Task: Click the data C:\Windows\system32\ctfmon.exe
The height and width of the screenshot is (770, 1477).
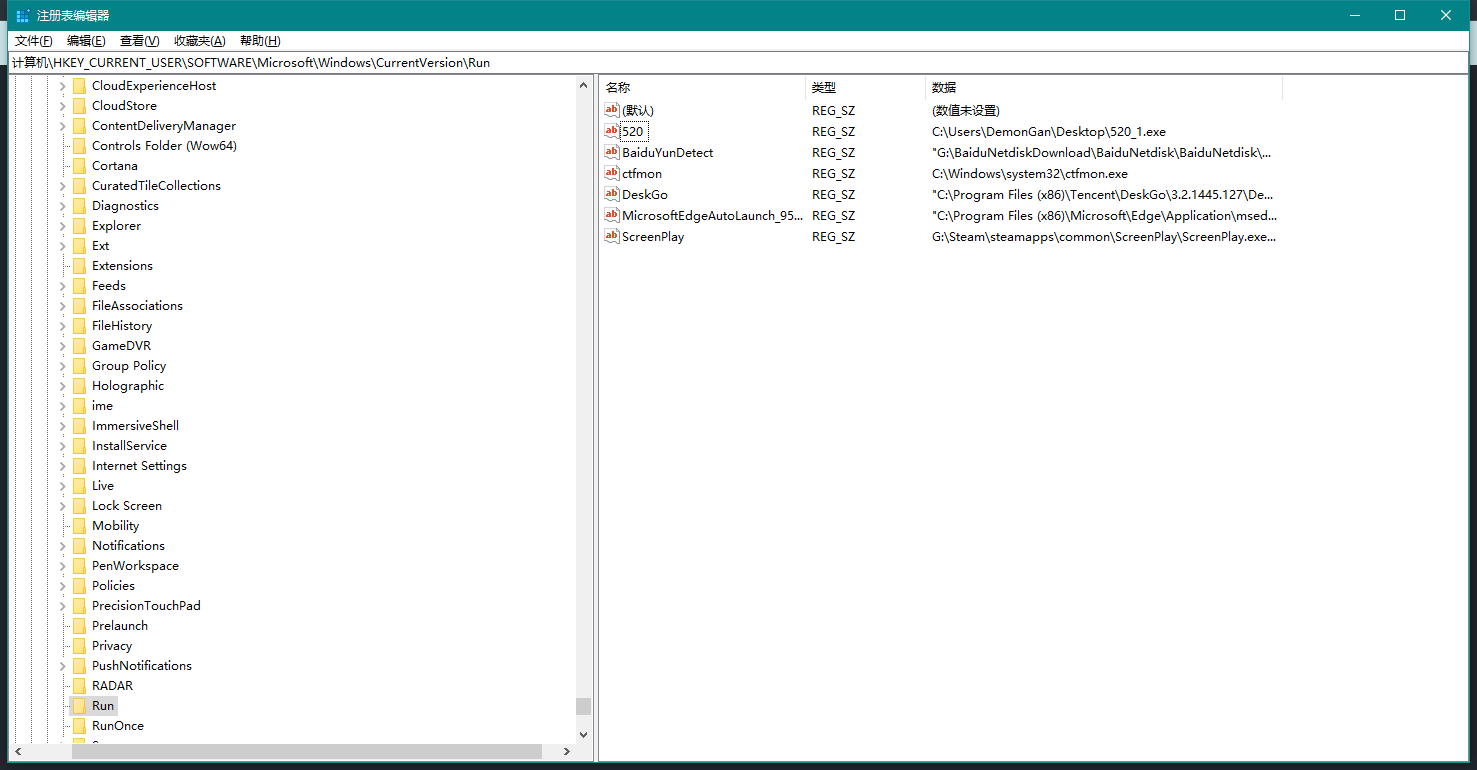Action: point(1030,174)
